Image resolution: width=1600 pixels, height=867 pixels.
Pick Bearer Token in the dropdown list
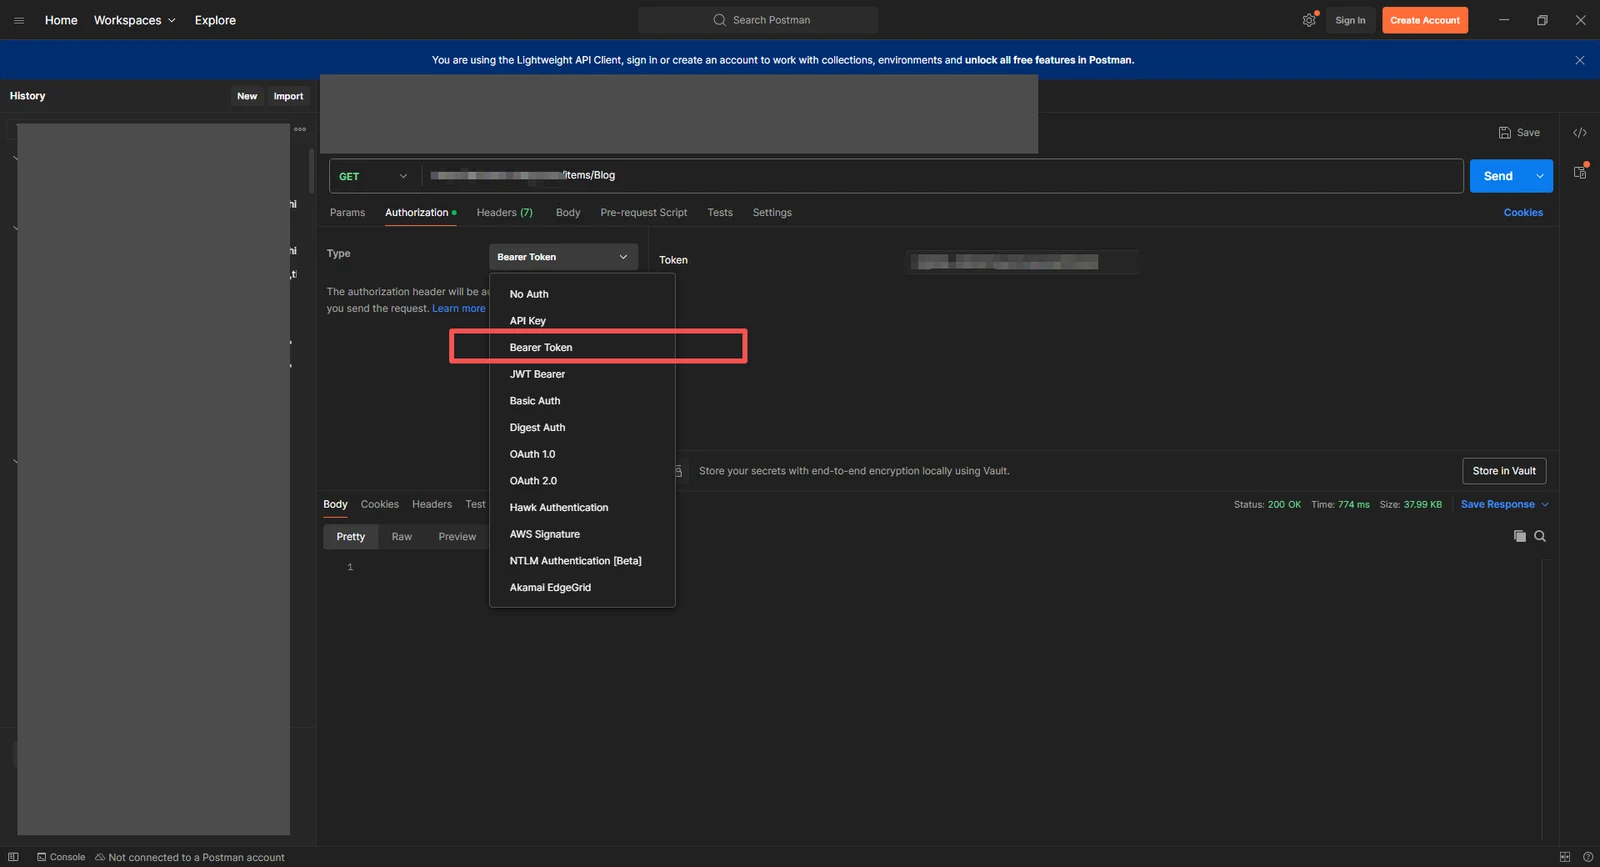click(x=582, y=348)
